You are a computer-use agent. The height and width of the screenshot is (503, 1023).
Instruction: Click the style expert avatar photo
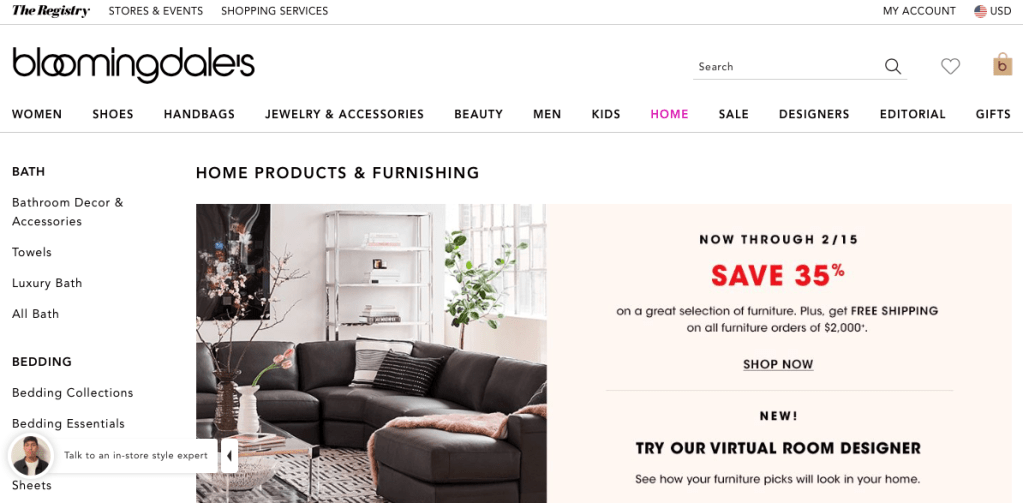click(31, 455)
